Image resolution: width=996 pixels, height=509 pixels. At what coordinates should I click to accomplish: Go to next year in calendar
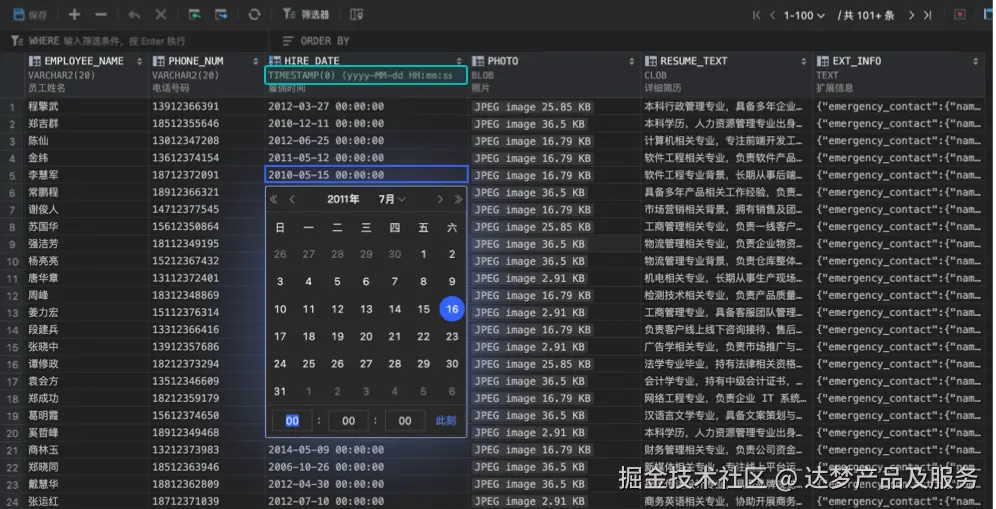pyautogui.click(x=458, y=200)
